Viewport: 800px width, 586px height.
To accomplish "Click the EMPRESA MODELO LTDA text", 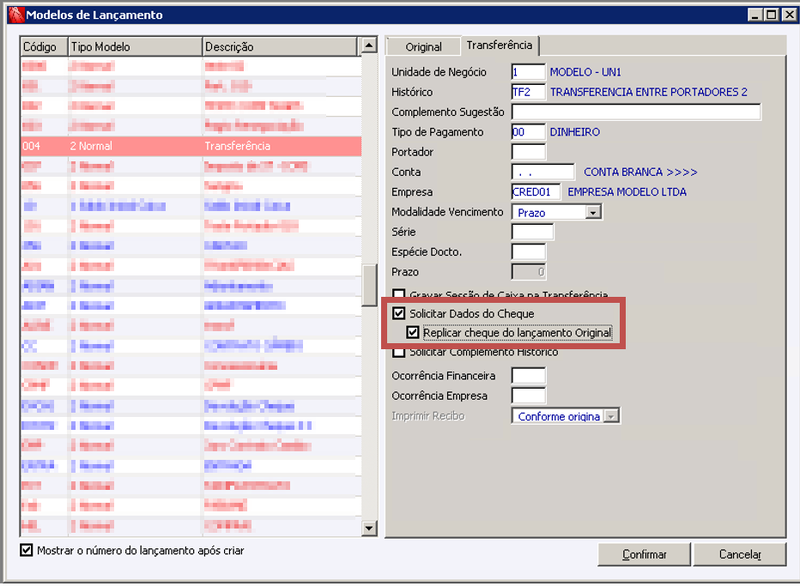I will coord(627,192).
